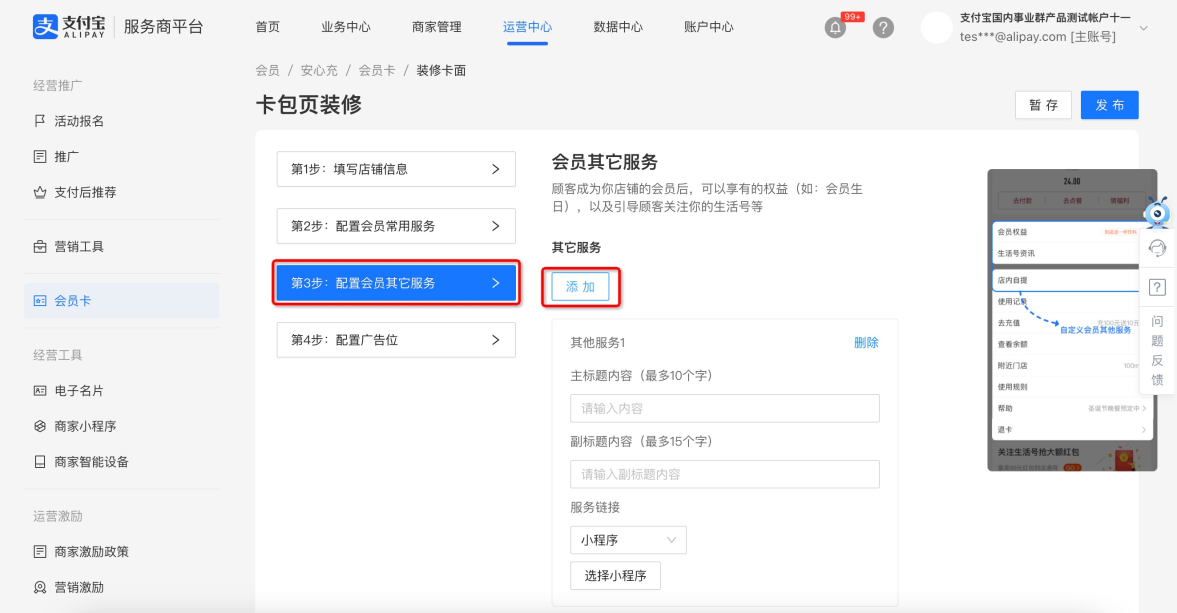Click the 推广 sidebar icon
1177x613 pixels.
40,156
